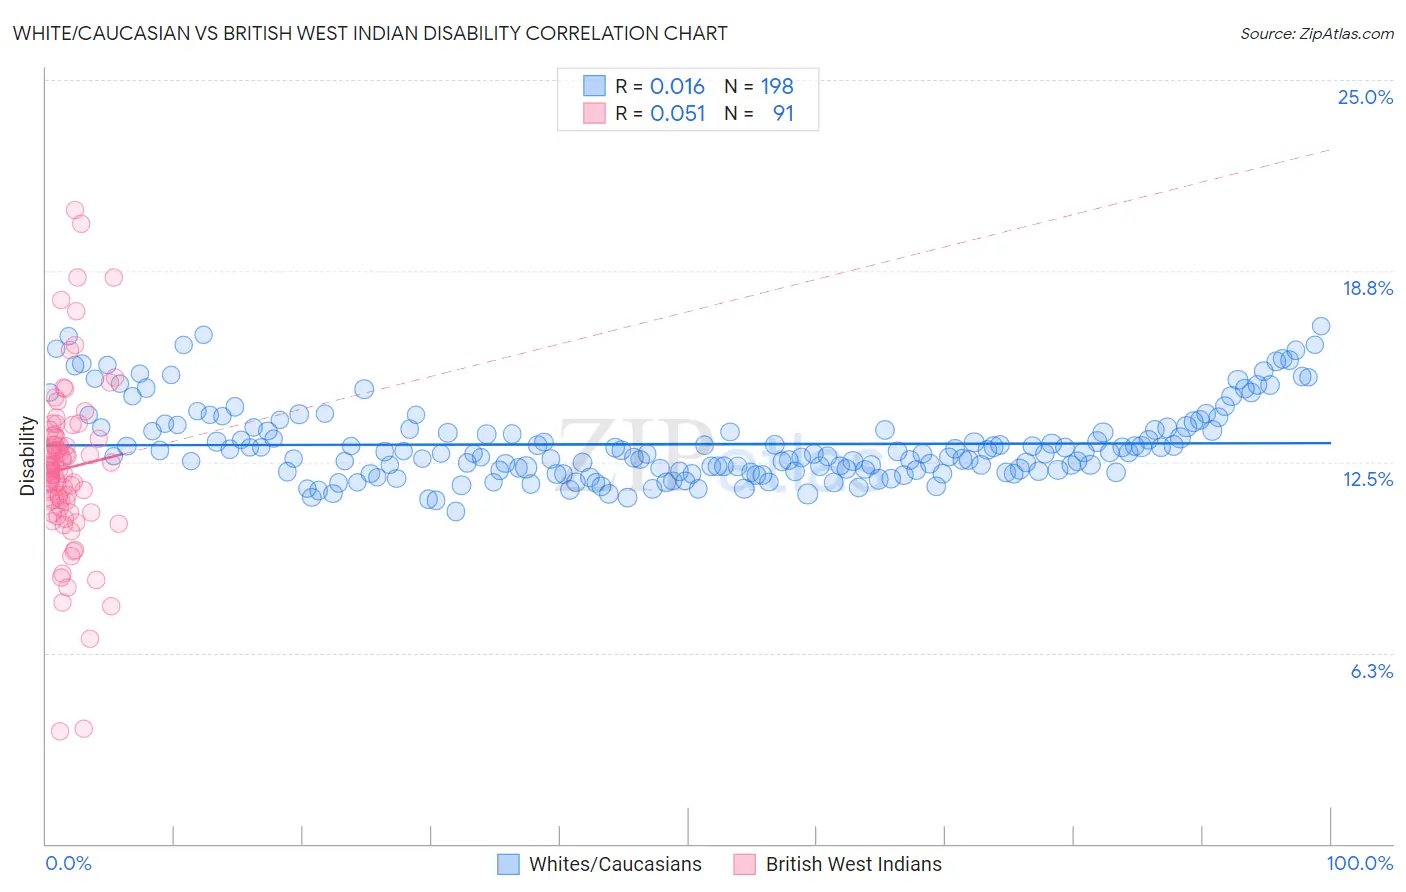
Task: Click the pink British West Indians legend swatch
Action: (x=744, y=864)
